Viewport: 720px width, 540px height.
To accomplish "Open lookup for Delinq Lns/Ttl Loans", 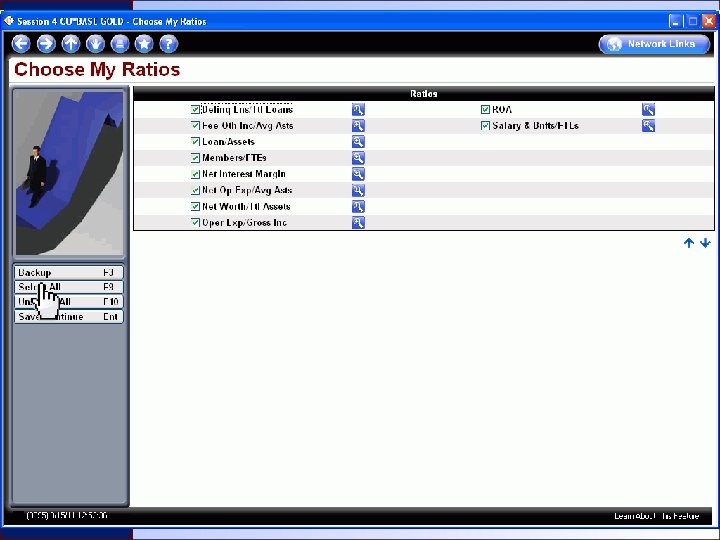I will point(358,110).
